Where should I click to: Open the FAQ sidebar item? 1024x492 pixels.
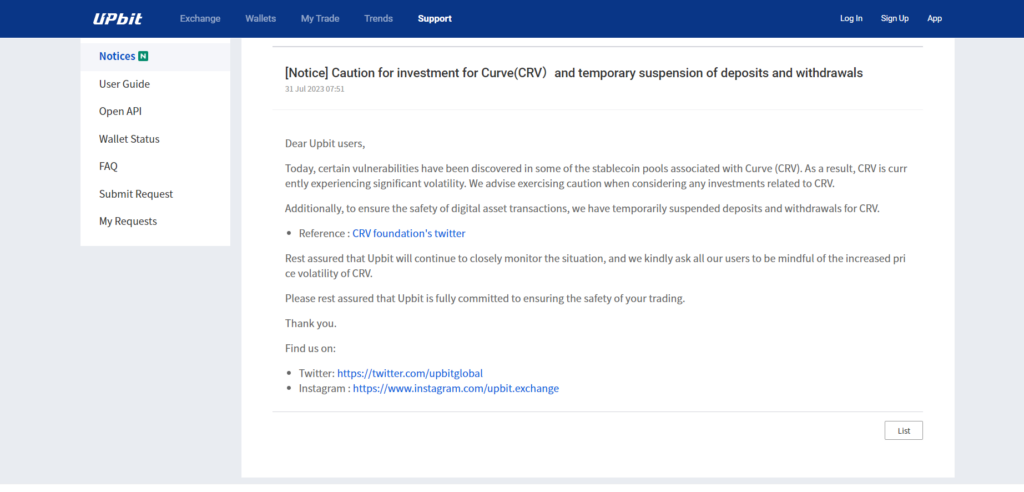click(108, 166)
